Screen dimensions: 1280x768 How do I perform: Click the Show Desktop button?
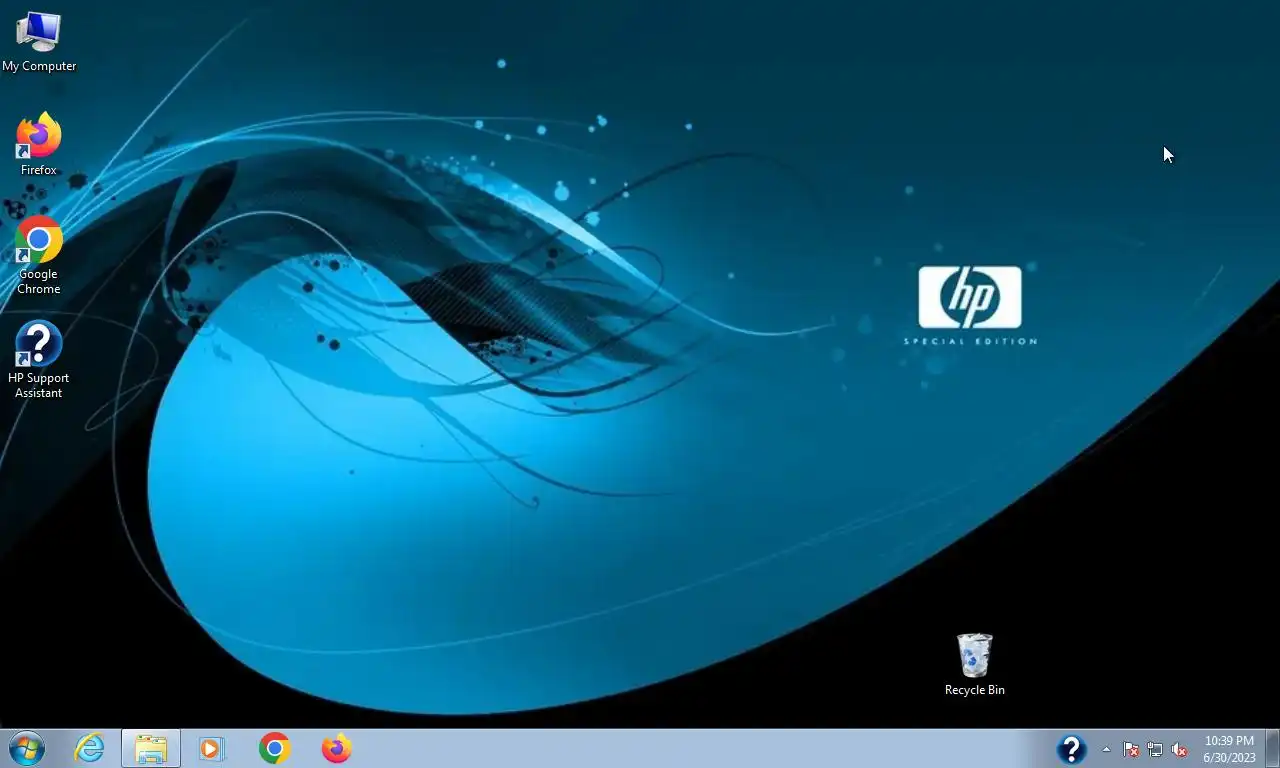pos(1272,748)
